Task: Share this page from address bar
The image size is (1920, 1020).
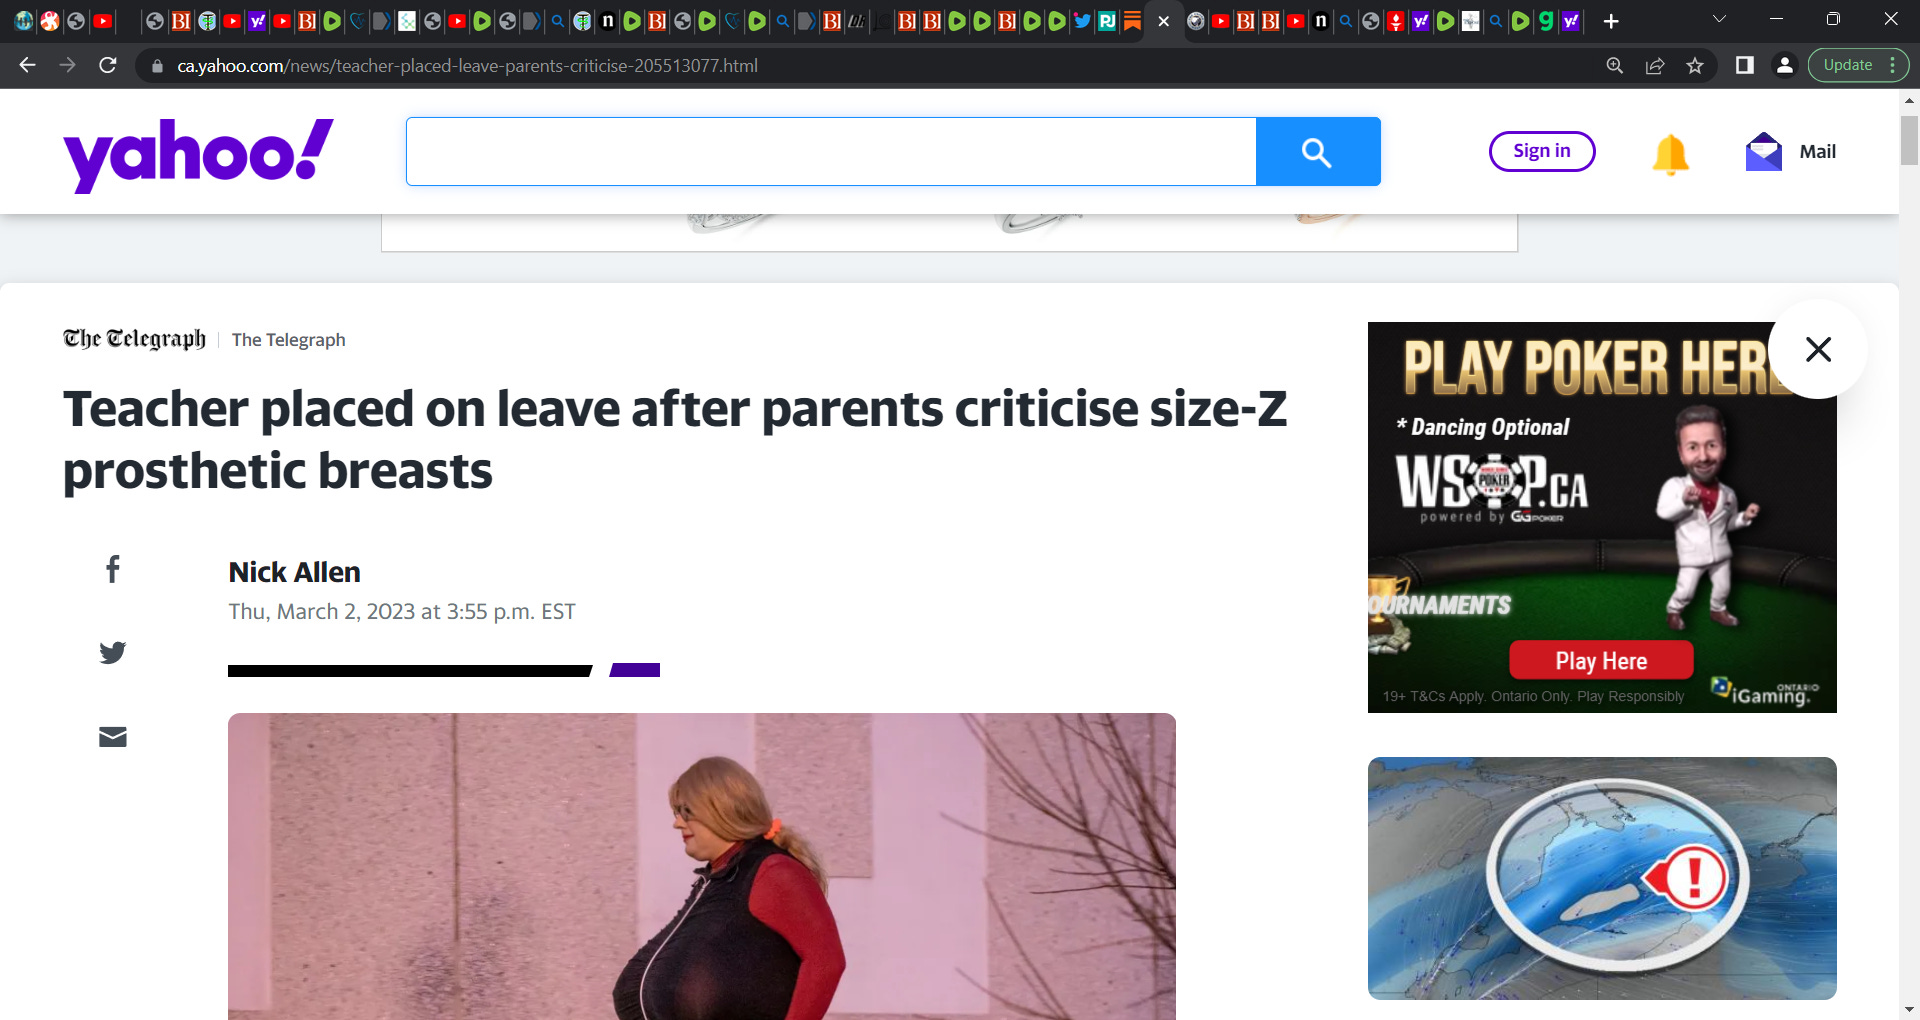Action: click(x=1655, y=65)
